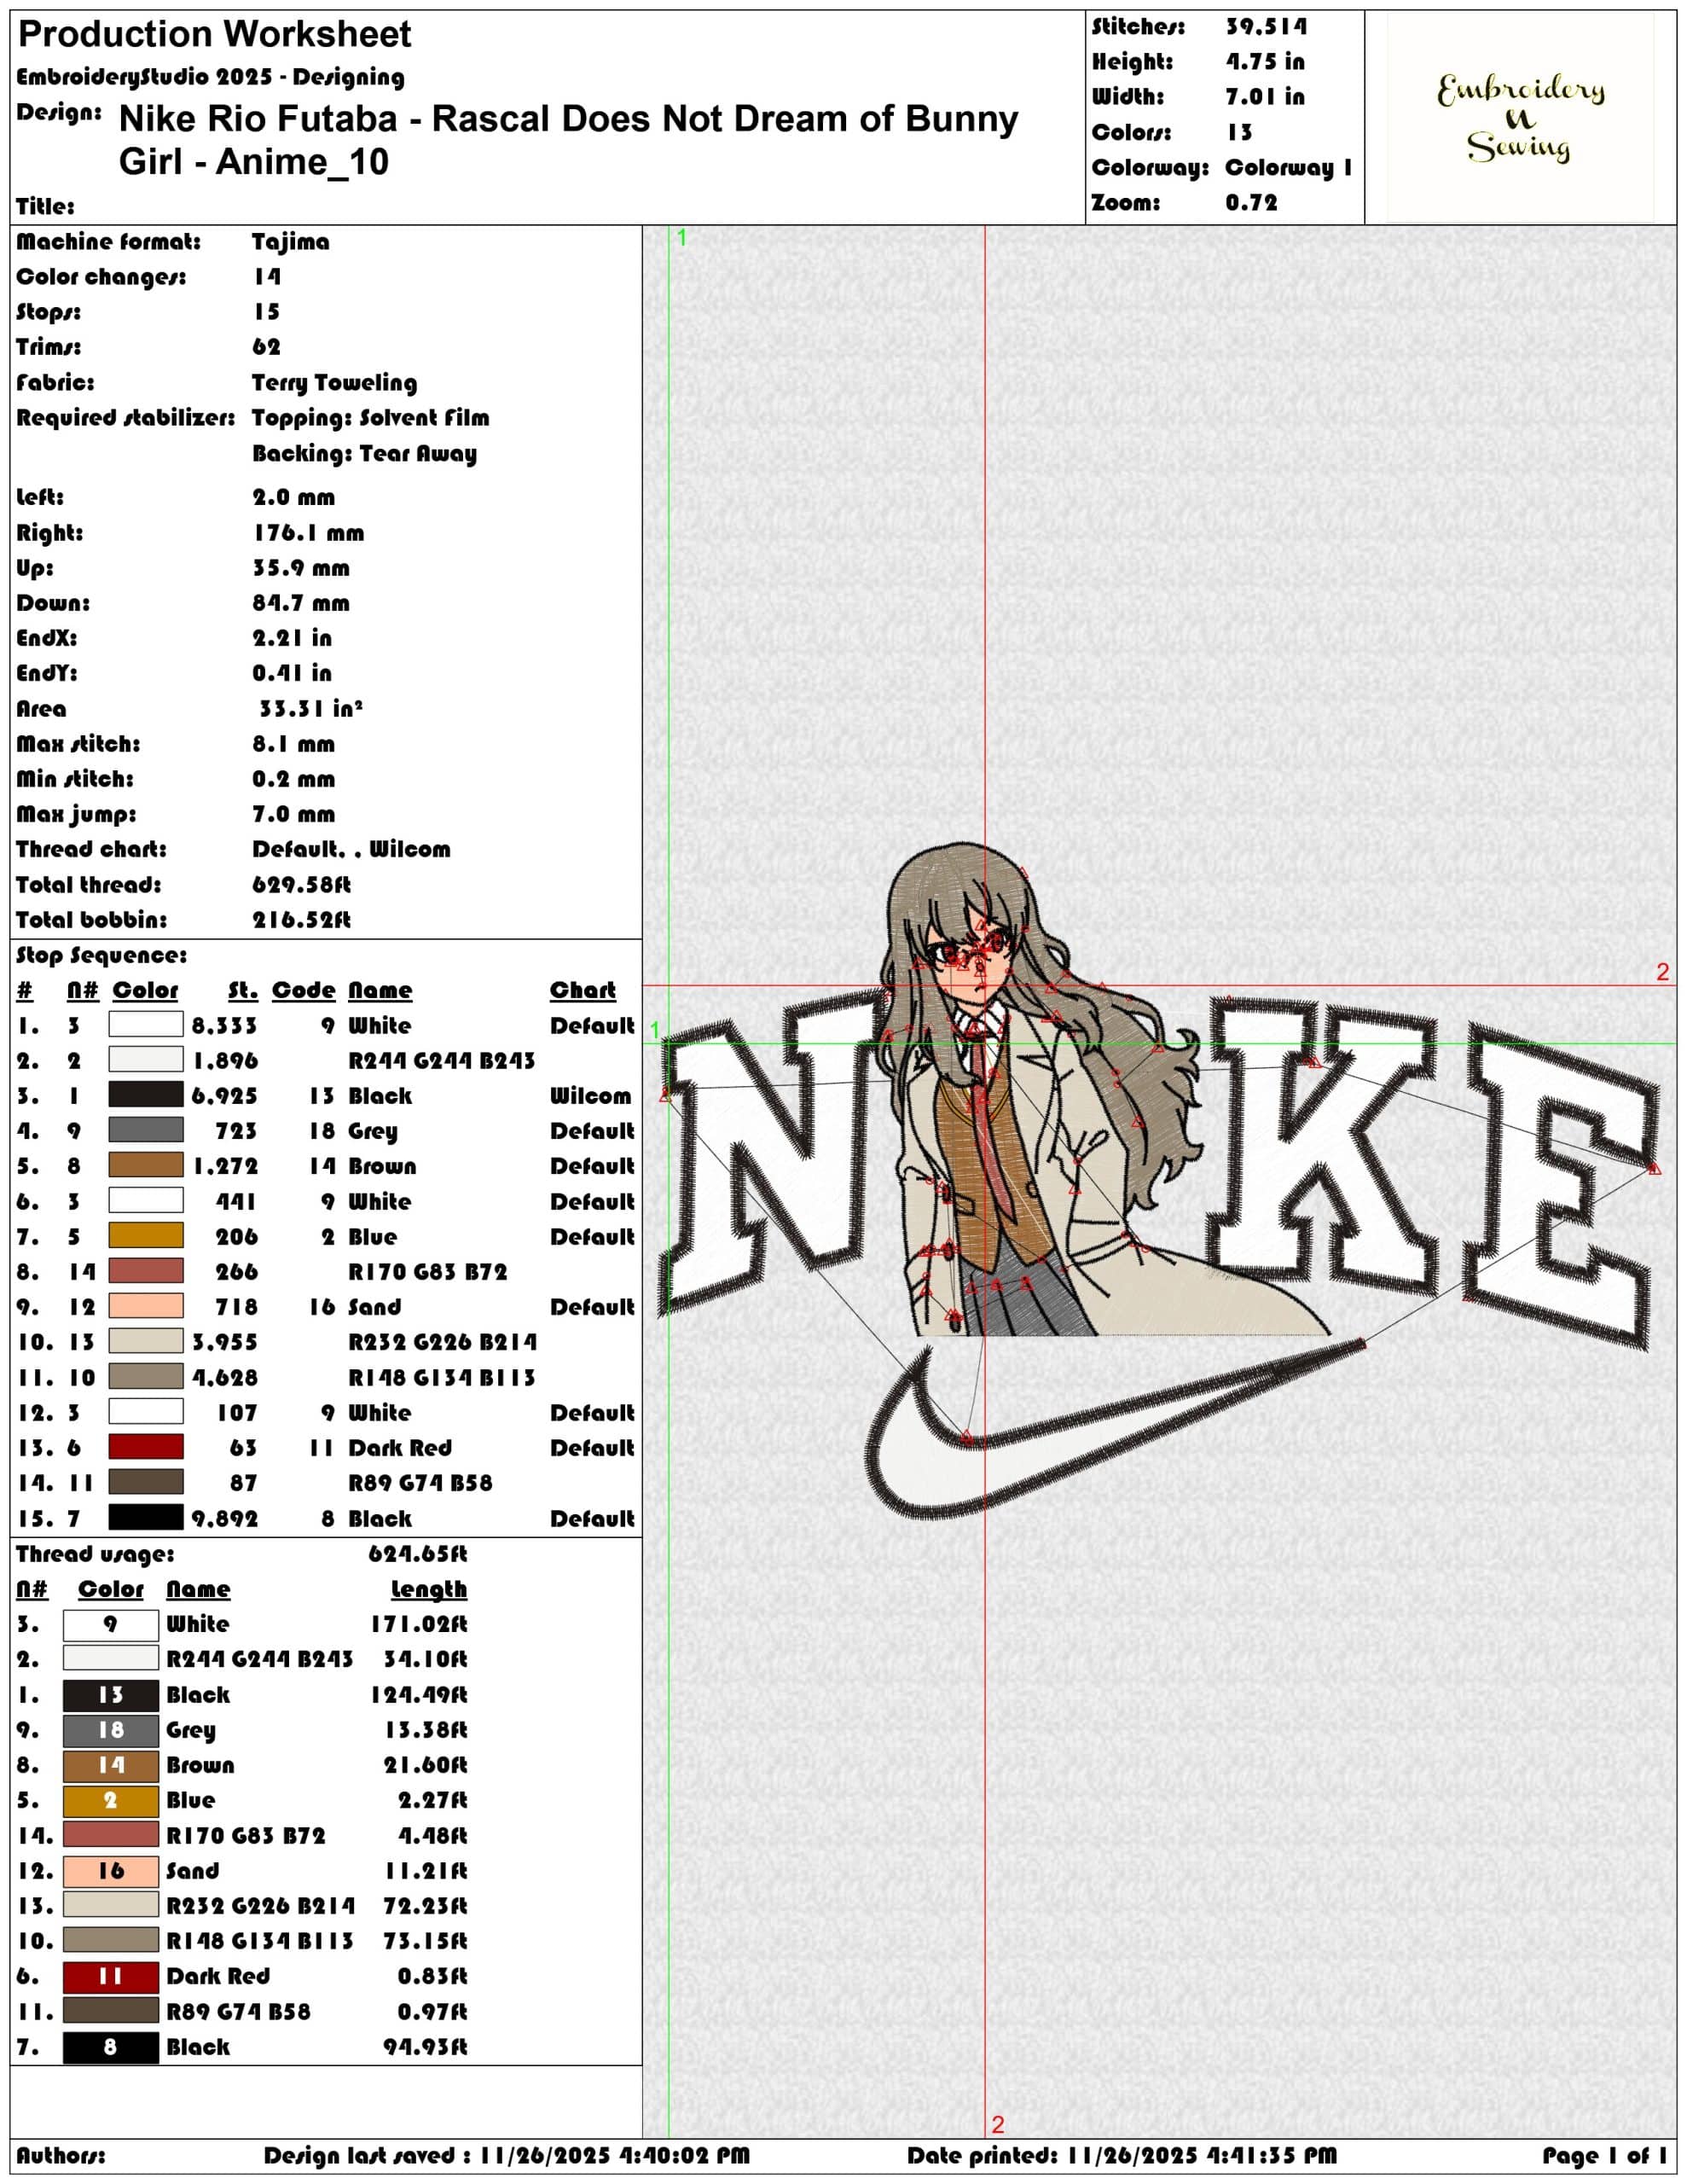Click the 'Stop Sequence:' heading
This screenshot has width=1687, height=2184.
(x=101, y=955)
